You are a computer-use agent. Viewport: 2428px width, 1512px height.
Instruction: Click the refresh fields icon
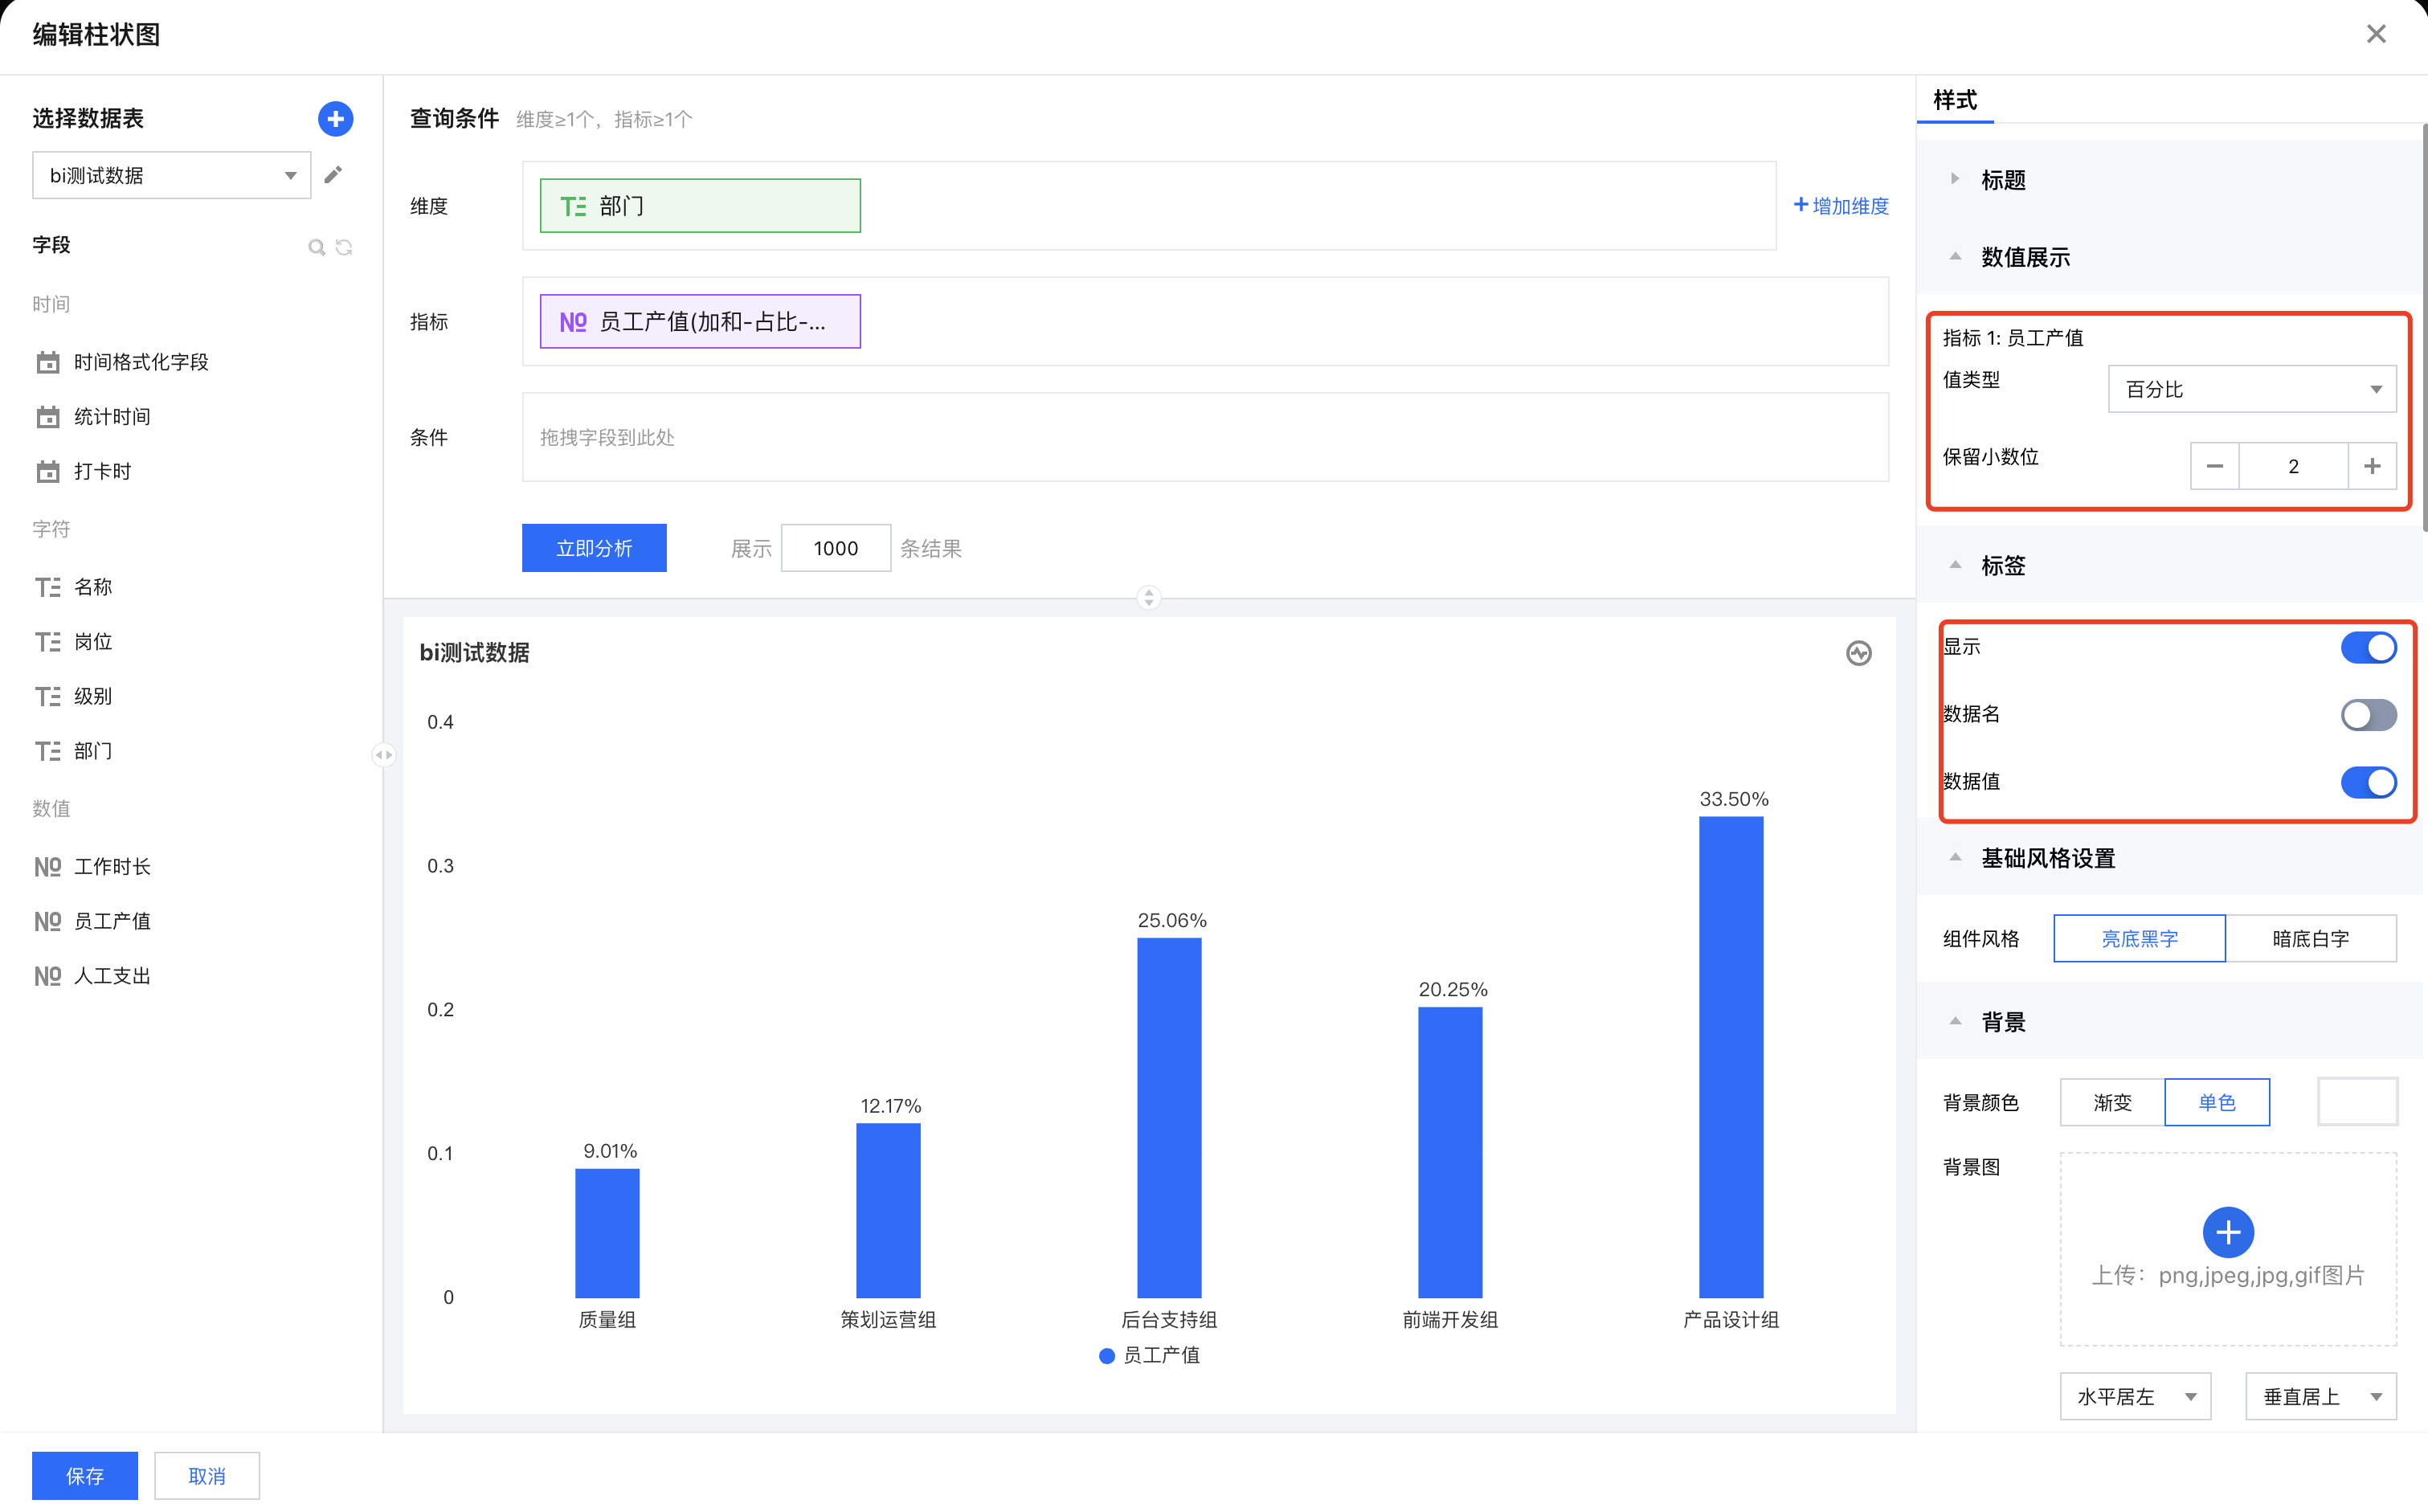pos(344,247)
